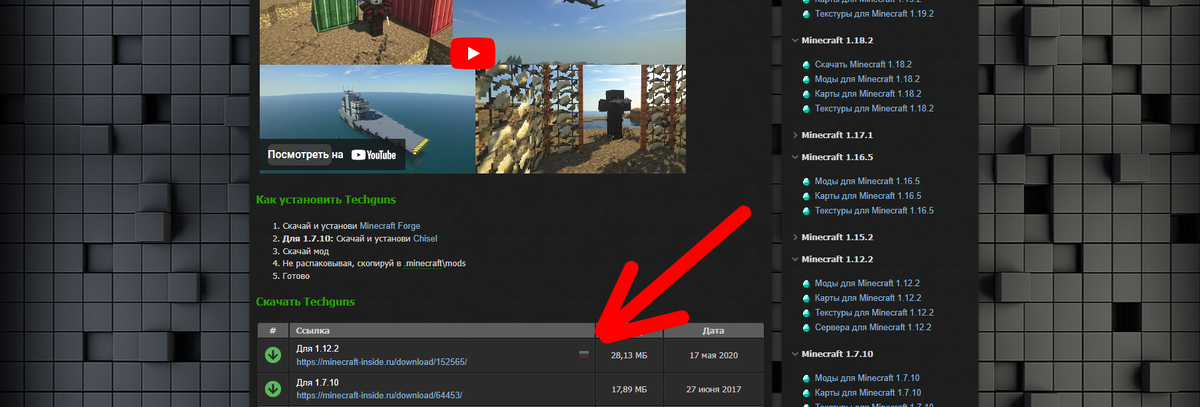The height and width of the screenshot is (407, 1200).
Task: Collapse the Minecraft 1.7.10 section chevron
Action: [x=794, y=354]
